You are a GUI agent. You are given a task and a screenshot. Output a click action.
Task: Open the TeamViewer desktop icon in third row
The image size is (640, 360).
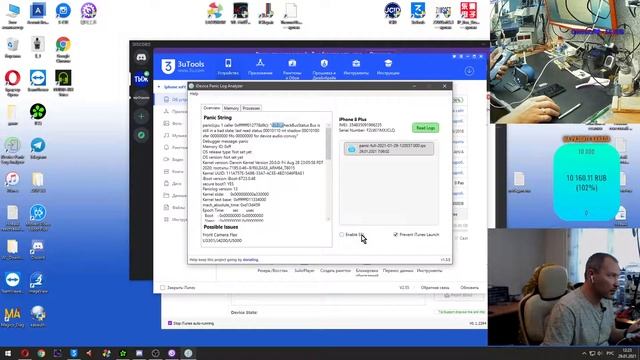38,78
